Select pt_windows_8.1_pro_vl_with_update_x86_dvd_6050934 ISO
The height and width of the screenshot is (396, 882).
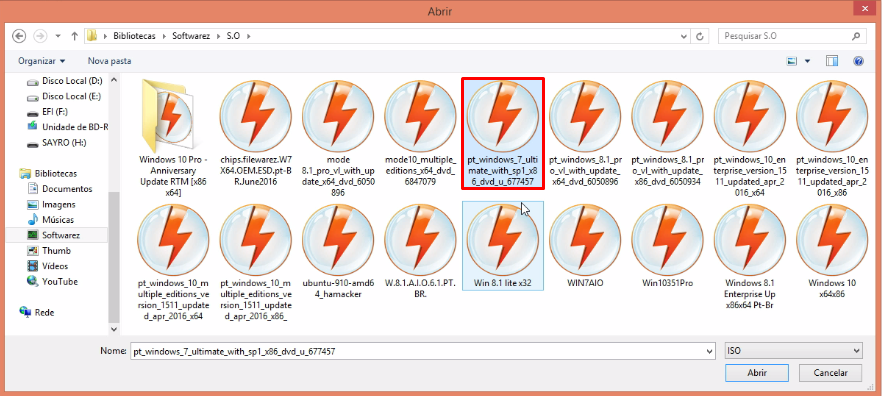(x=667, y=133)
